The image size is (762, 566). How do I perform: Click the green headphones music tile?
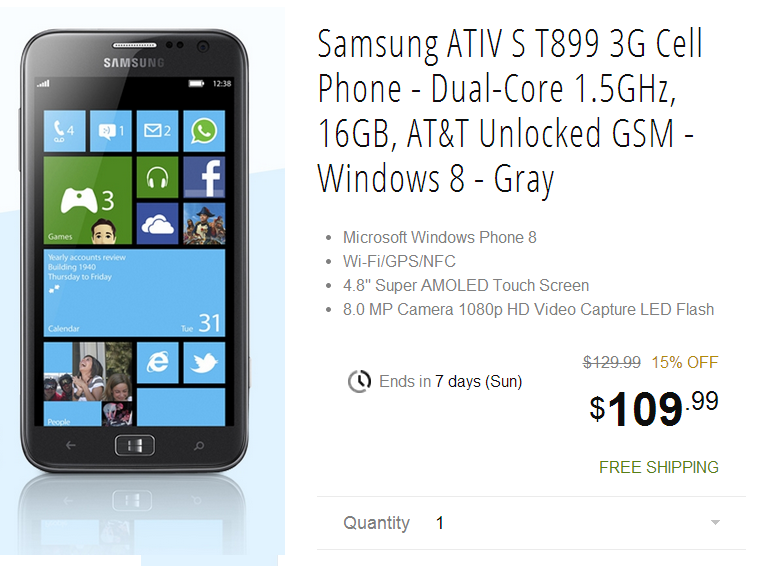click(x=157, y=177)
